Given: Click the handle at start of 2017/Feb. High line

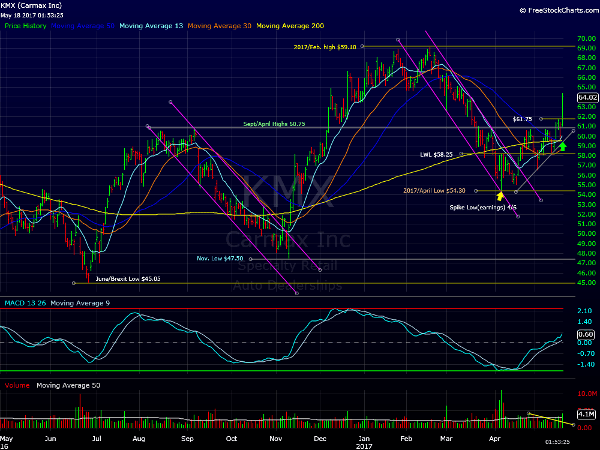Looking at the screenshot, I should pyautogui.click(x=362, y=46).
